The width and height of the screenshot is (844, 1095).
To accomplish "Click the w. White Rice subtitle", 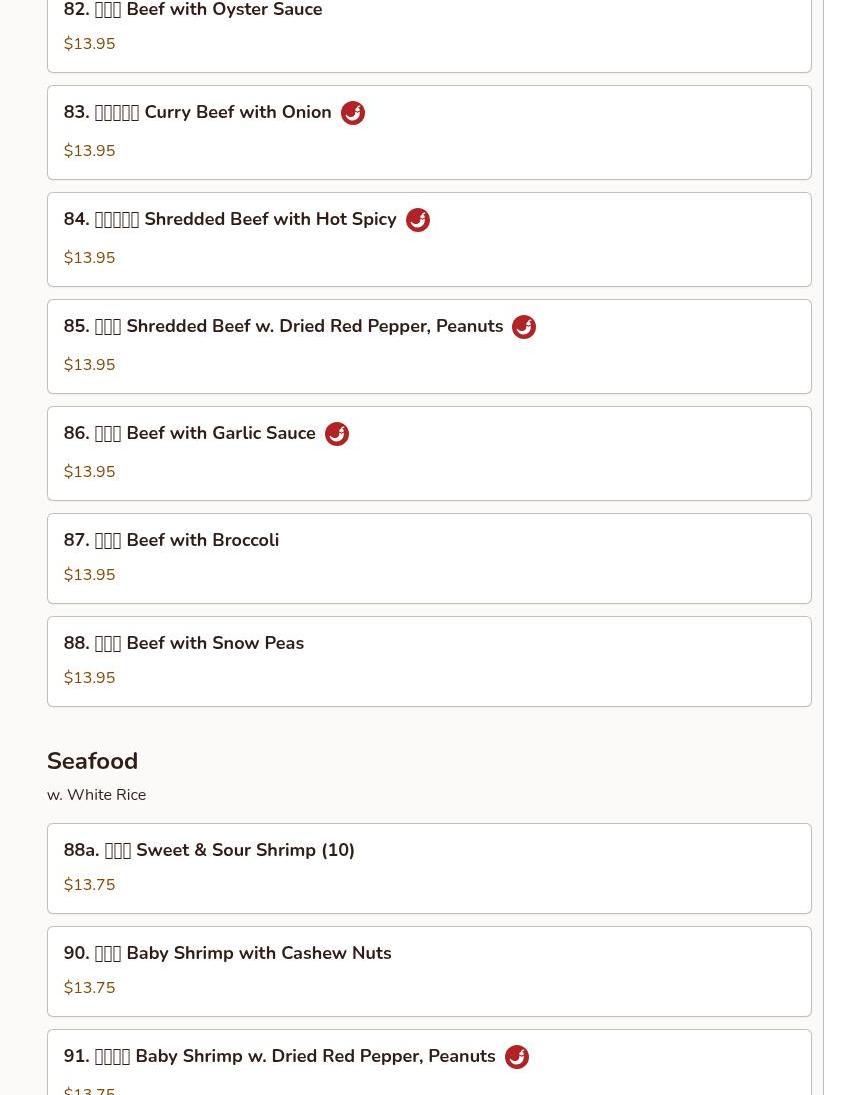I will [x=96, y=795].
